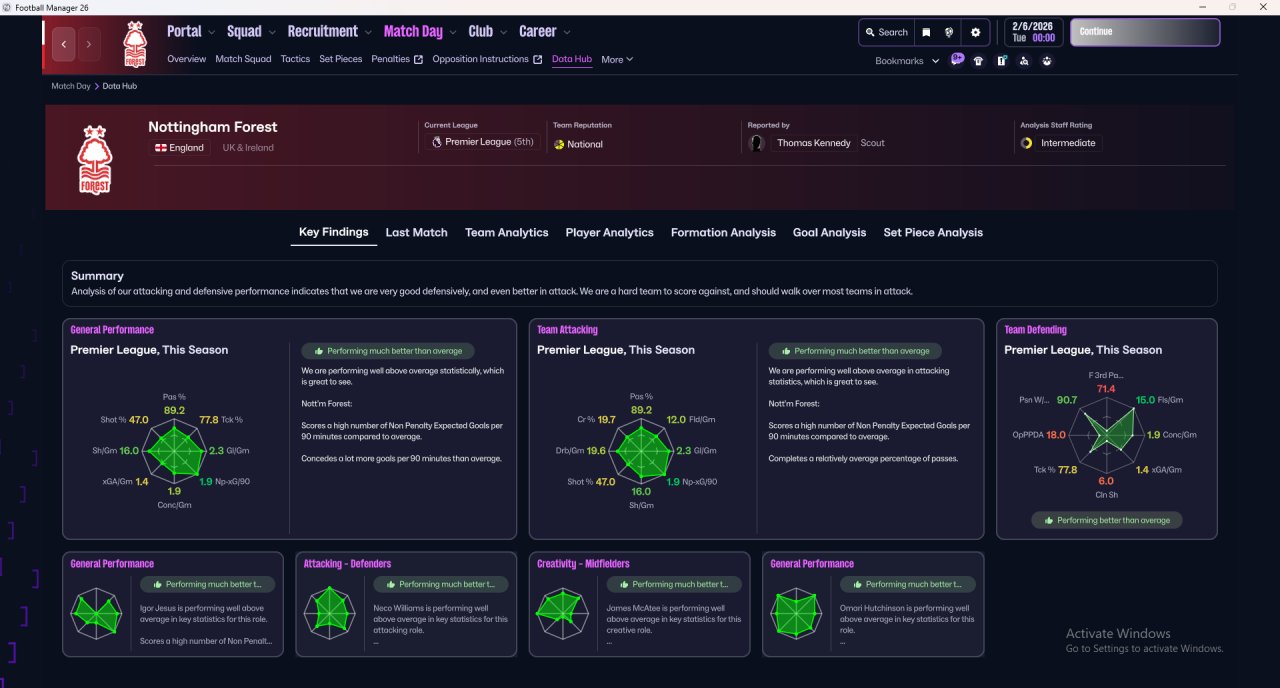Open the Match Squad submenu item
The width and height of the screenshot is (1280, 688).
pos(243,59)
